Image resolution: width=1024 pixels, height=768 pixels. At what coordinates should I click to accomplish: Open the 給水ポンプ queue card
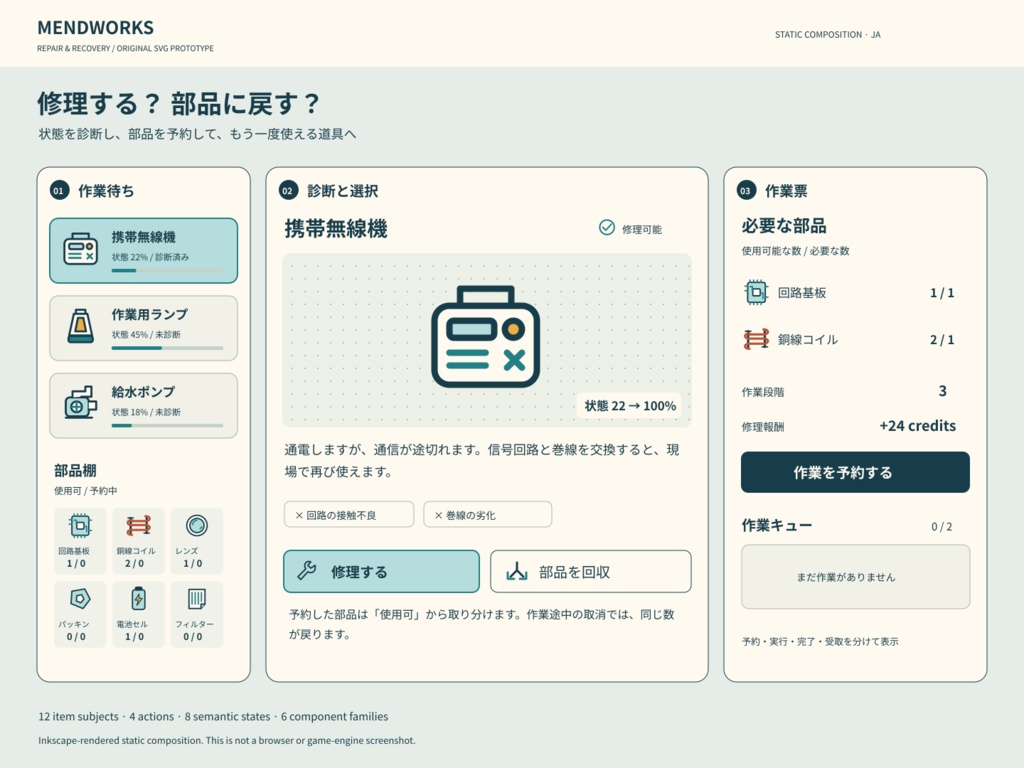click(x=144, y=406)
